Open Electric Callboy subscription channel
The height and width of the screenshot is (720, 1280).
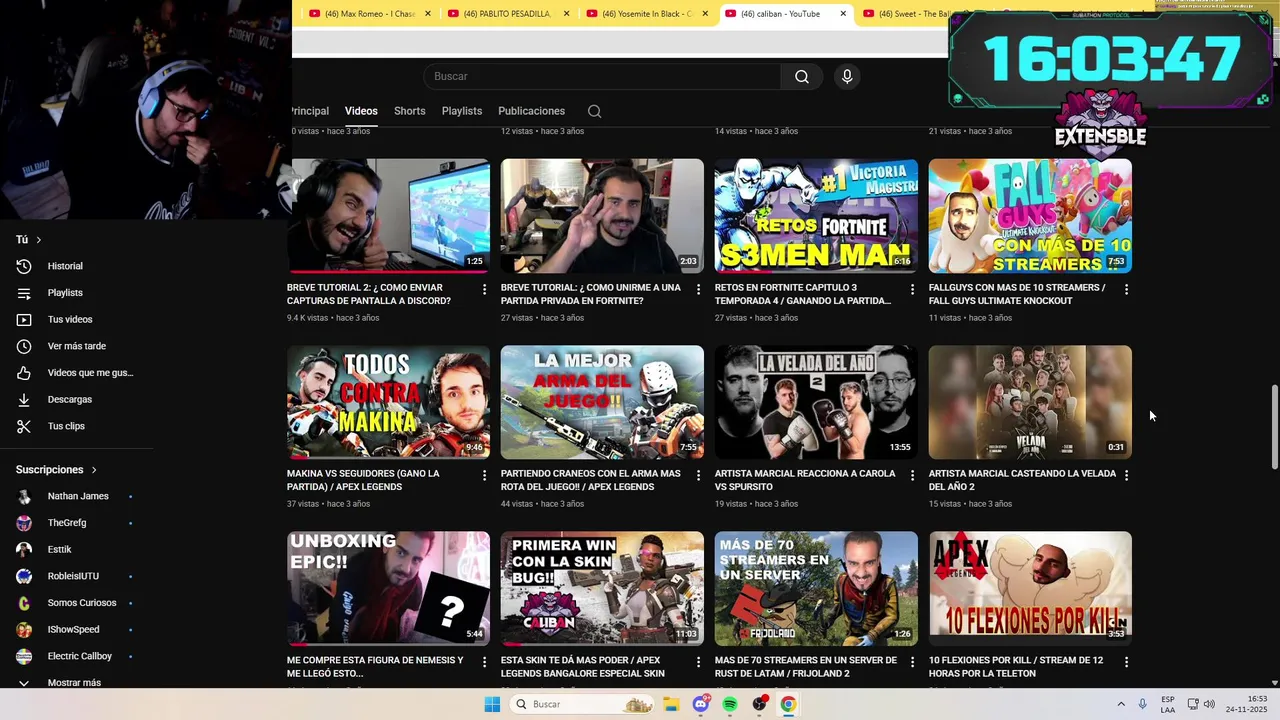[80, 656]
